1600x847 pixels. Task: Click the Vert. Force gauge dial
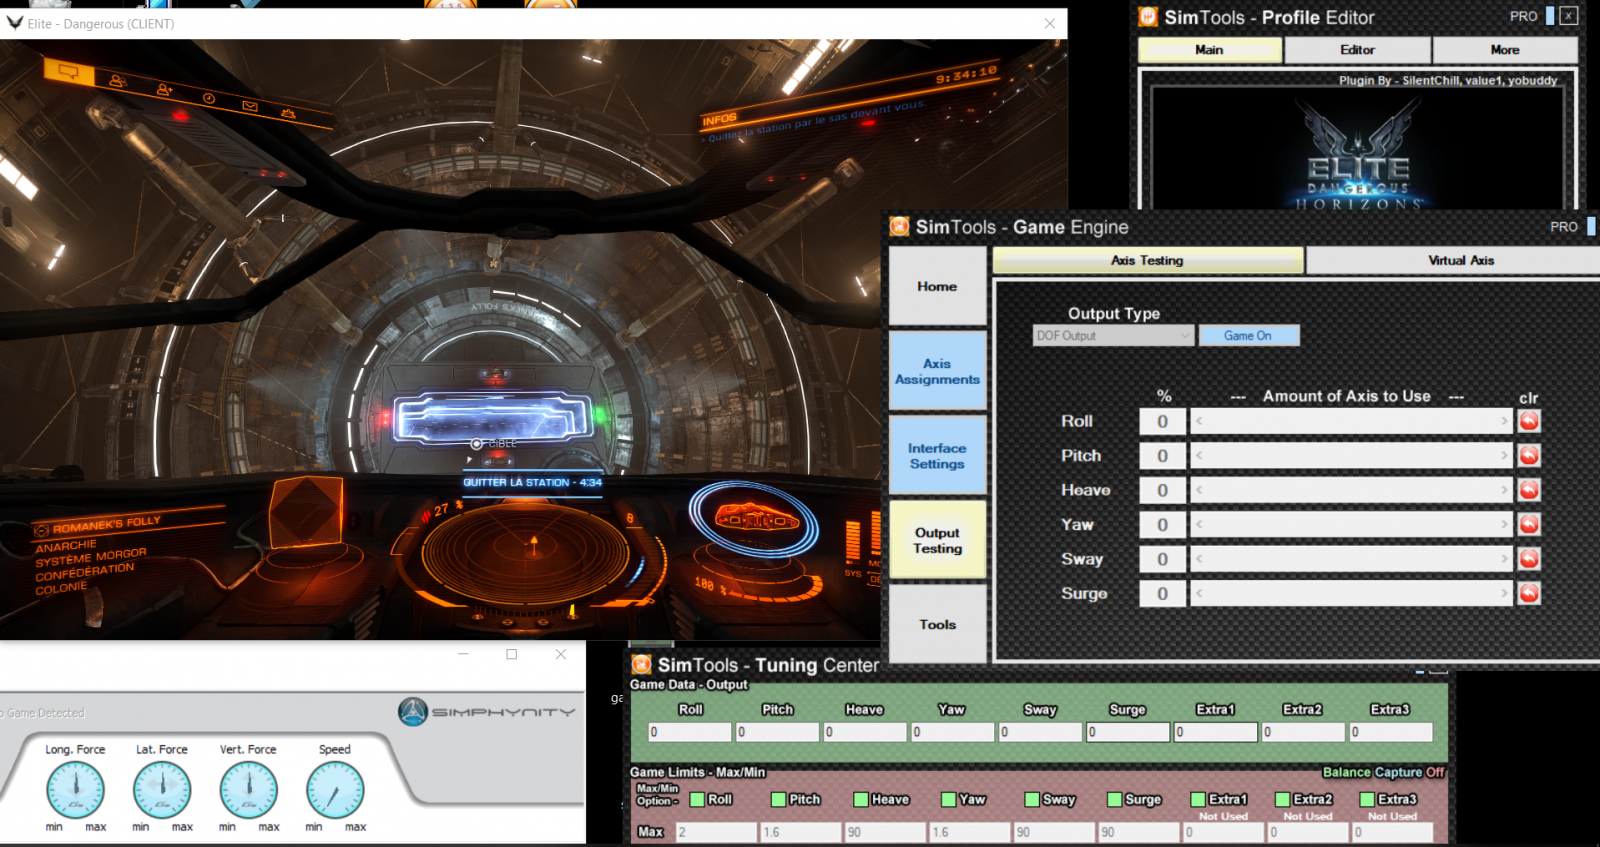(x=248, y=790)
